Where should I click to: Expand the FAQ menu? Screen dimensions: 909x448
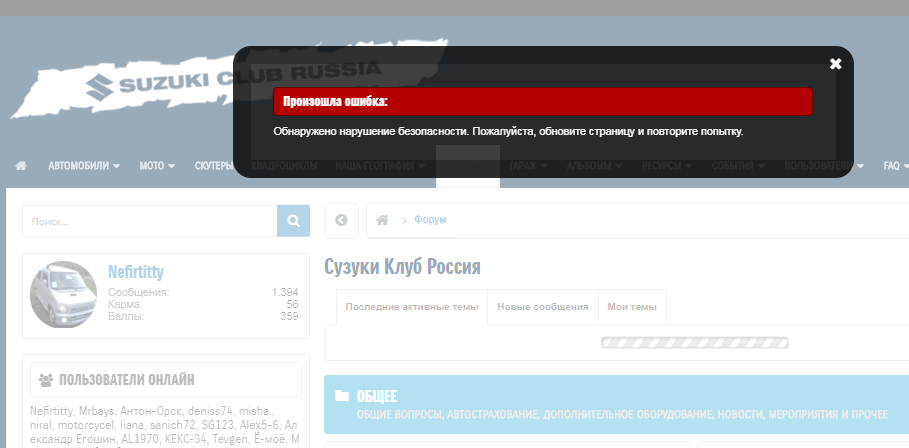click(896, 166)
